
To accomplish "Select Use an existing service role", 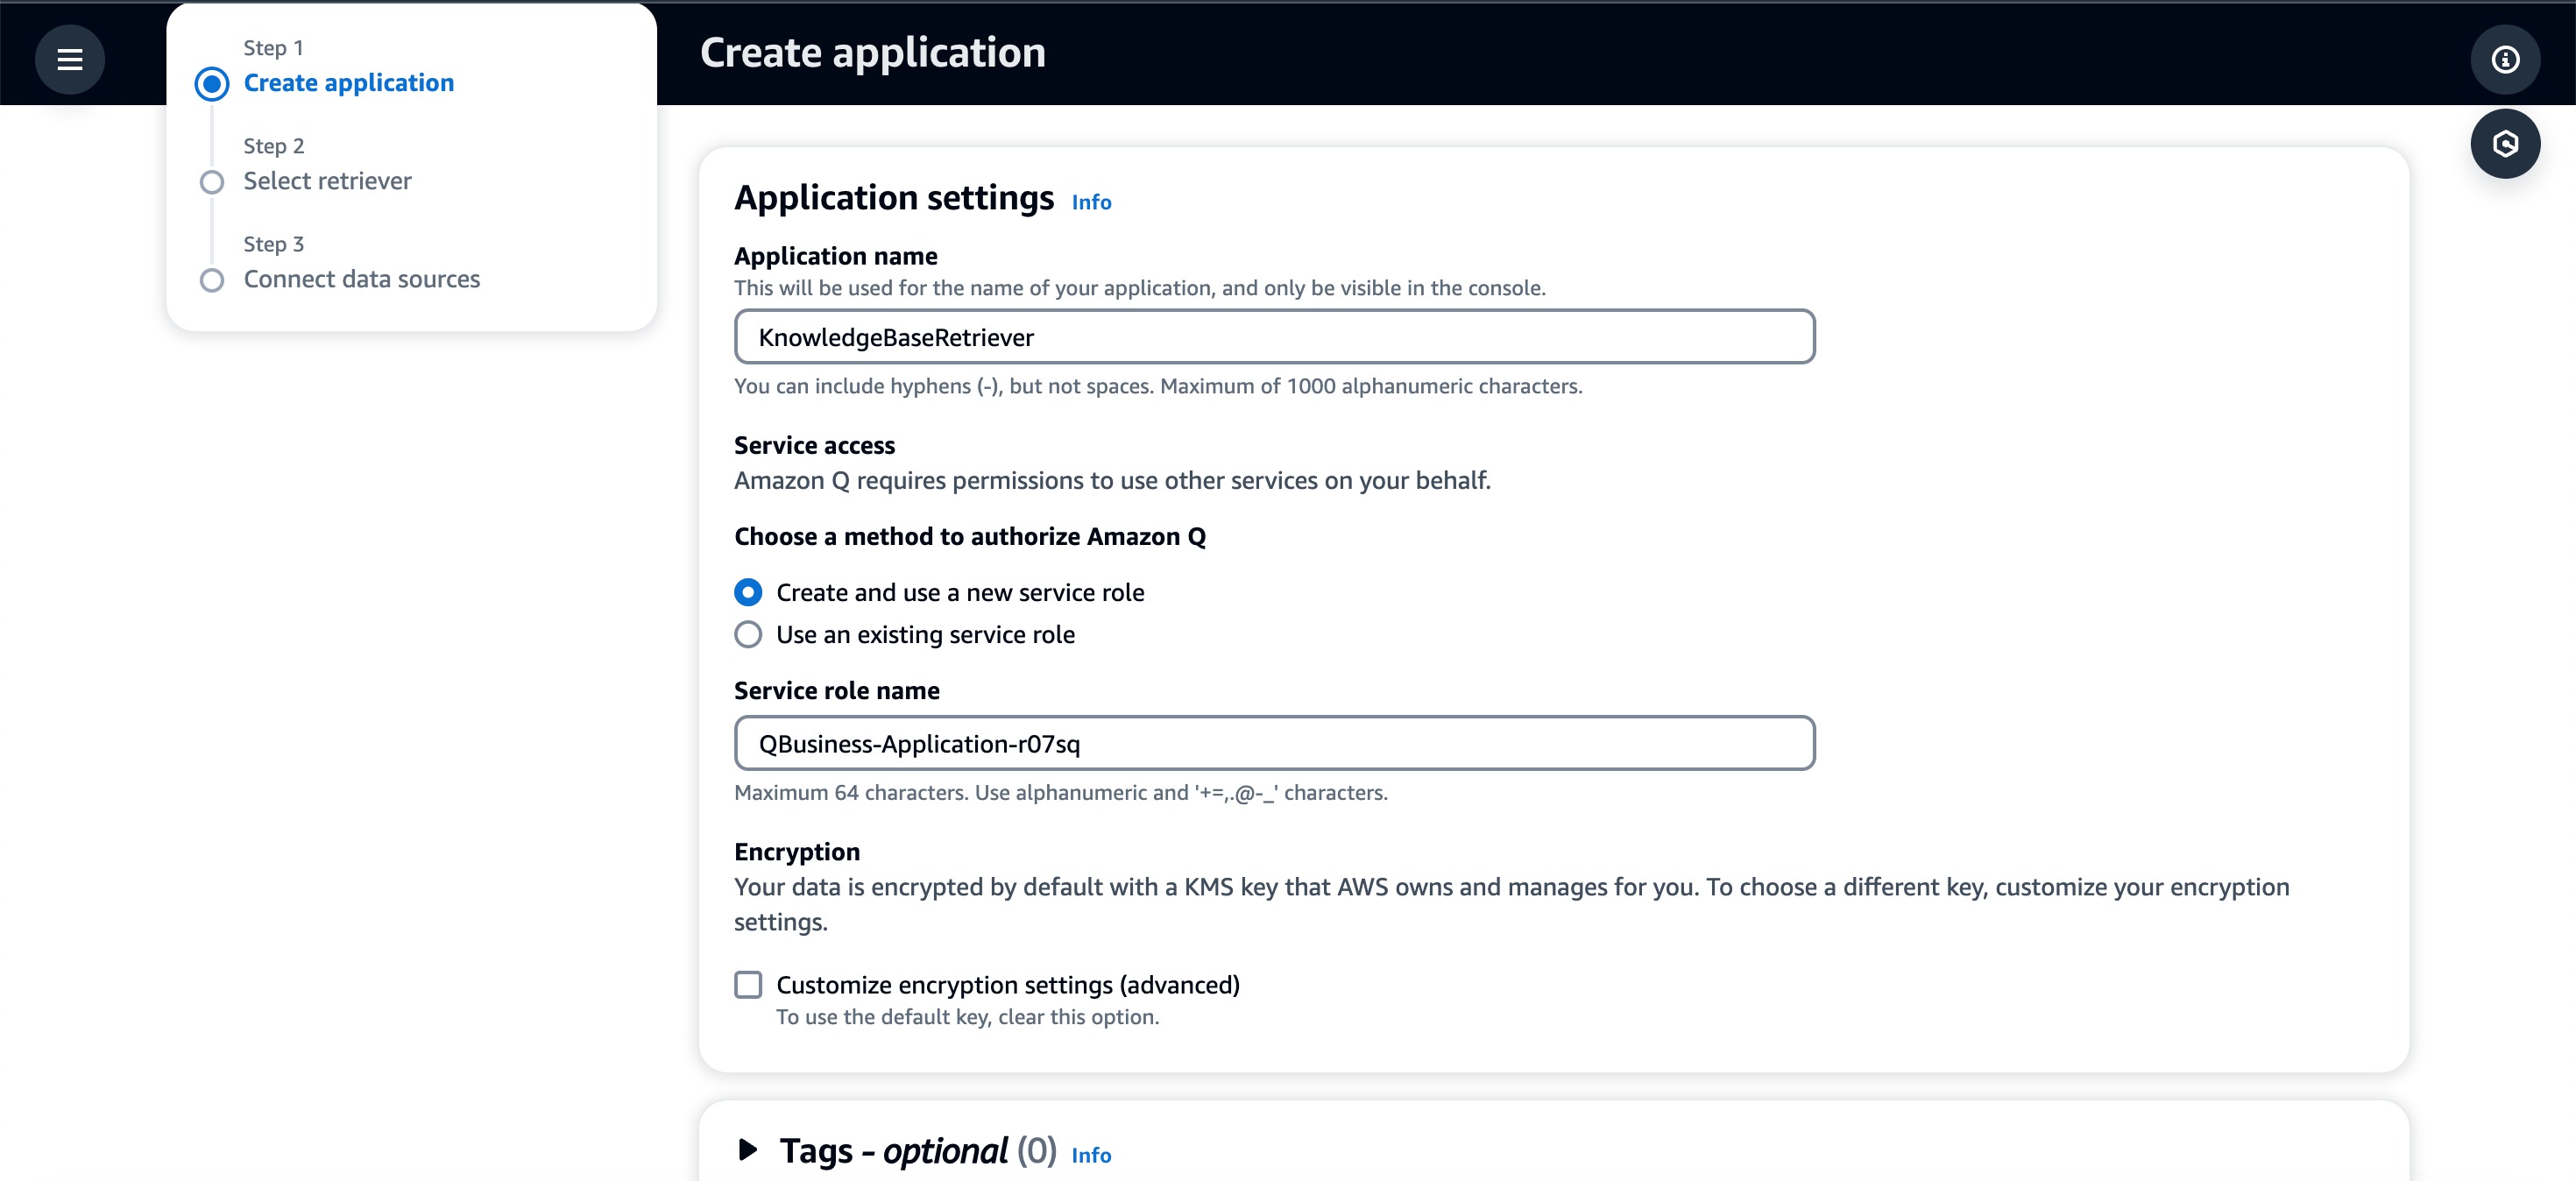I will pos(747,635).
